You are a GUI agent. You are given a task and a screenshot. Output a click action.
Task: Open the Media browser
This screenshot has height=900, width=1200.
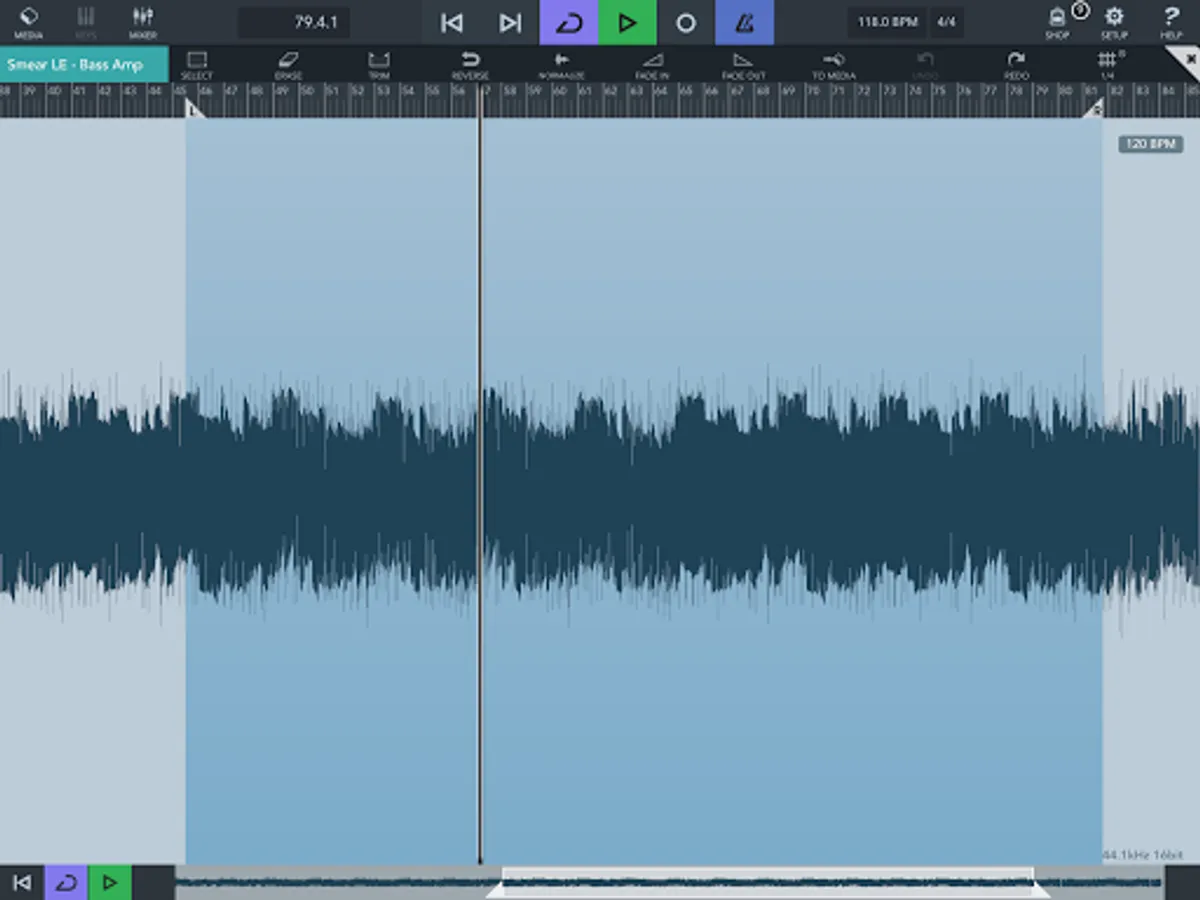coord(28,22)
